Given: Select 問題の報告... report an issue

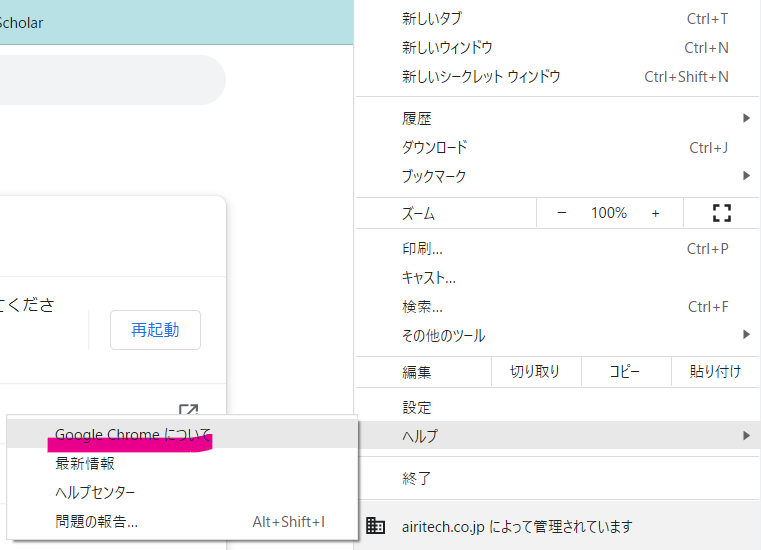Looking at the screenshot, I should (182, 521).
